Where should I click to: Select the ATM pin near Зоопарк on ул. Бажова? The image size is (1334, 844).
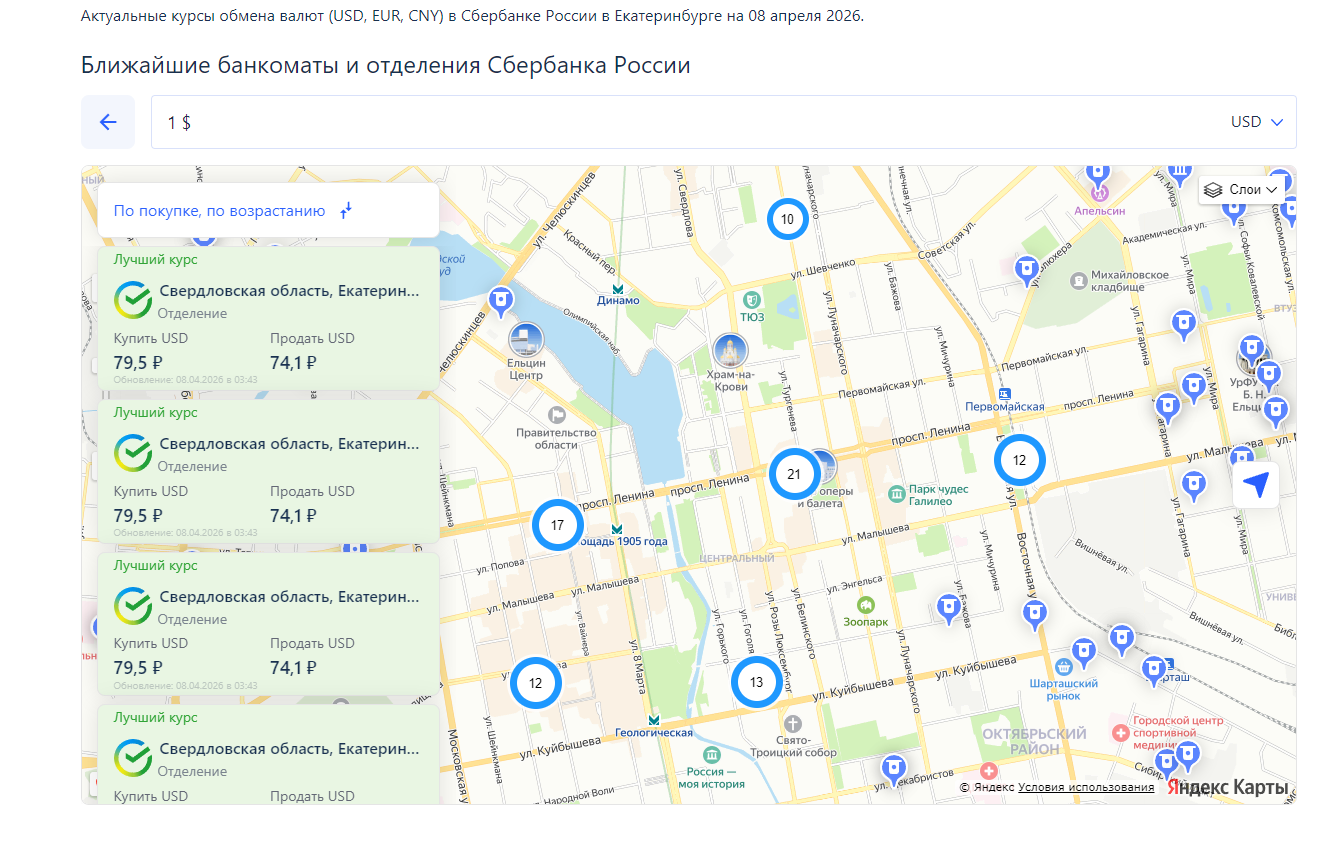pyautogui.click(x=948, y=607)
